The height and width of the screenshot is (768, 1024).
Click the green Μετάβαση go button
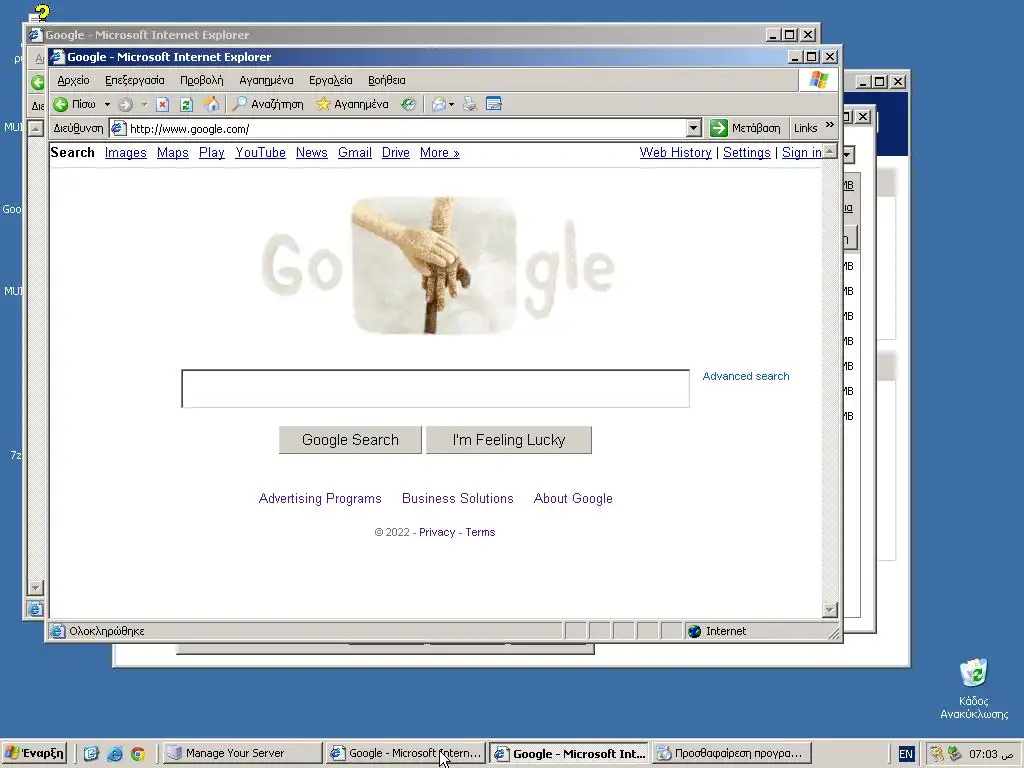[x=746, y=128]
